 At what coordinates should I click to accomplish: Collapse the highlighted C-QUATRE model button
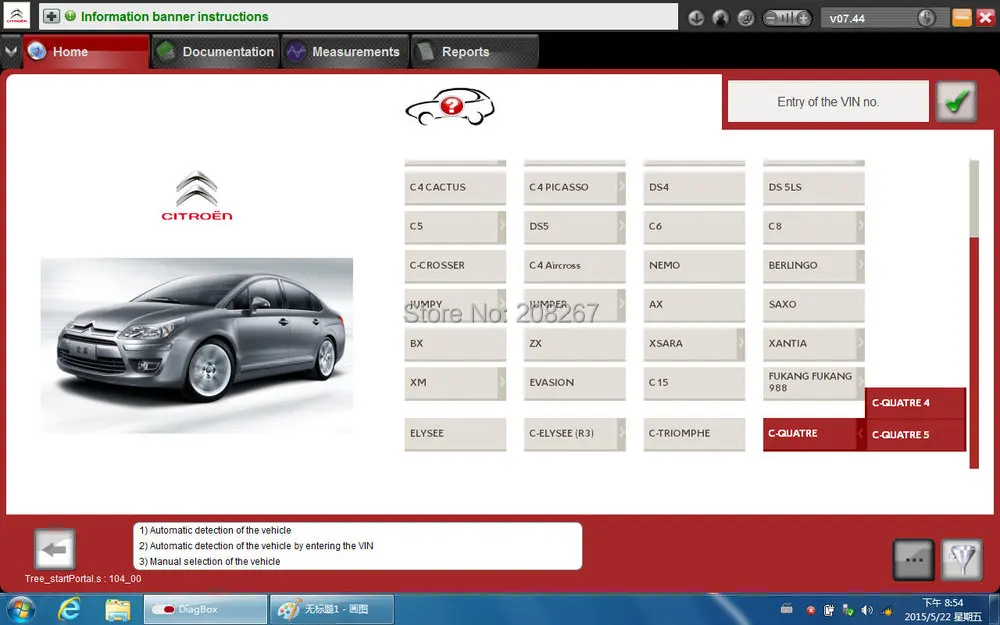pyautogui.click(x=814, y=434)
